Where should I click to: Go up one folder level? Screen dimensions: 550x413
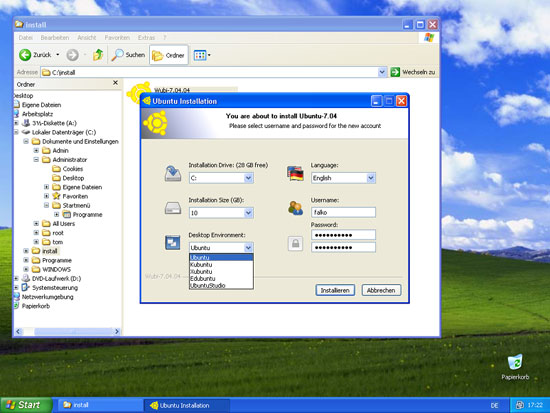pos(98,55)
